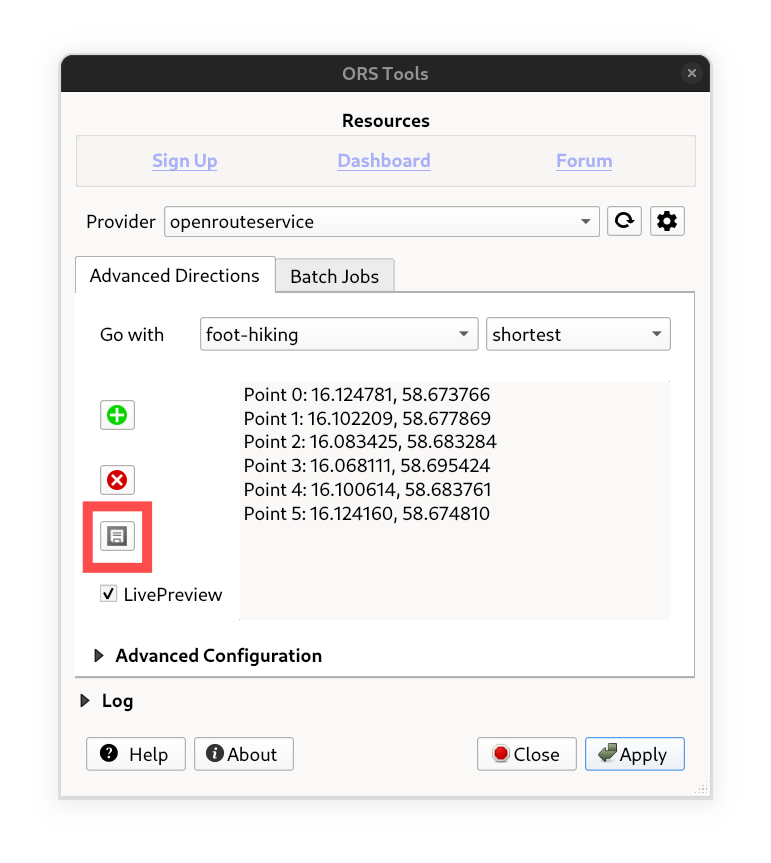Viewport: 771px width, 863px height.
Task: Click the red clear waypoints icon
Action: [117, 480]
